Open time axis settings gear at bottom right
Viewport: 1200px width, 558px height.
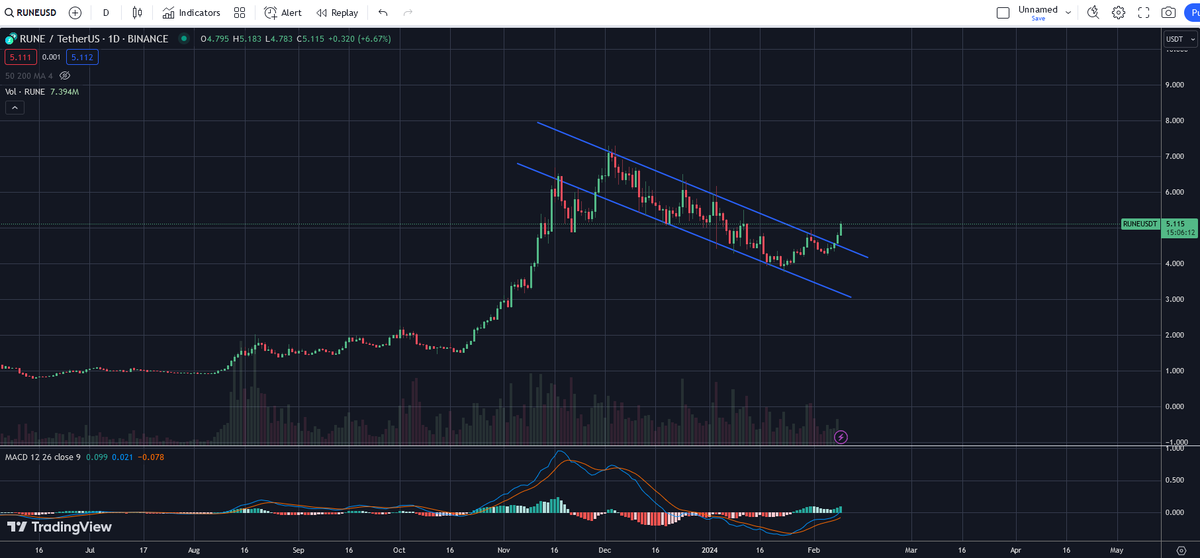(x=1181, y=549)
